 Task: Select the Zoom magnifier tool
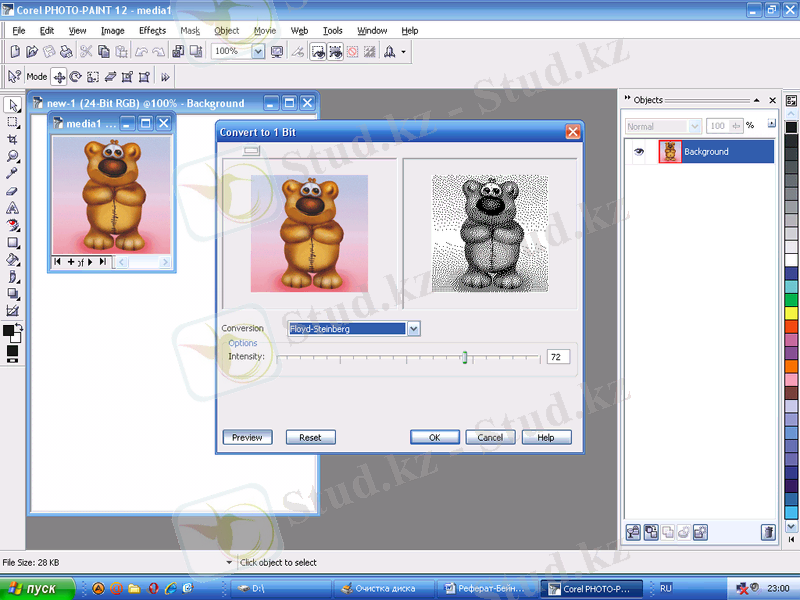pos(13,157)
